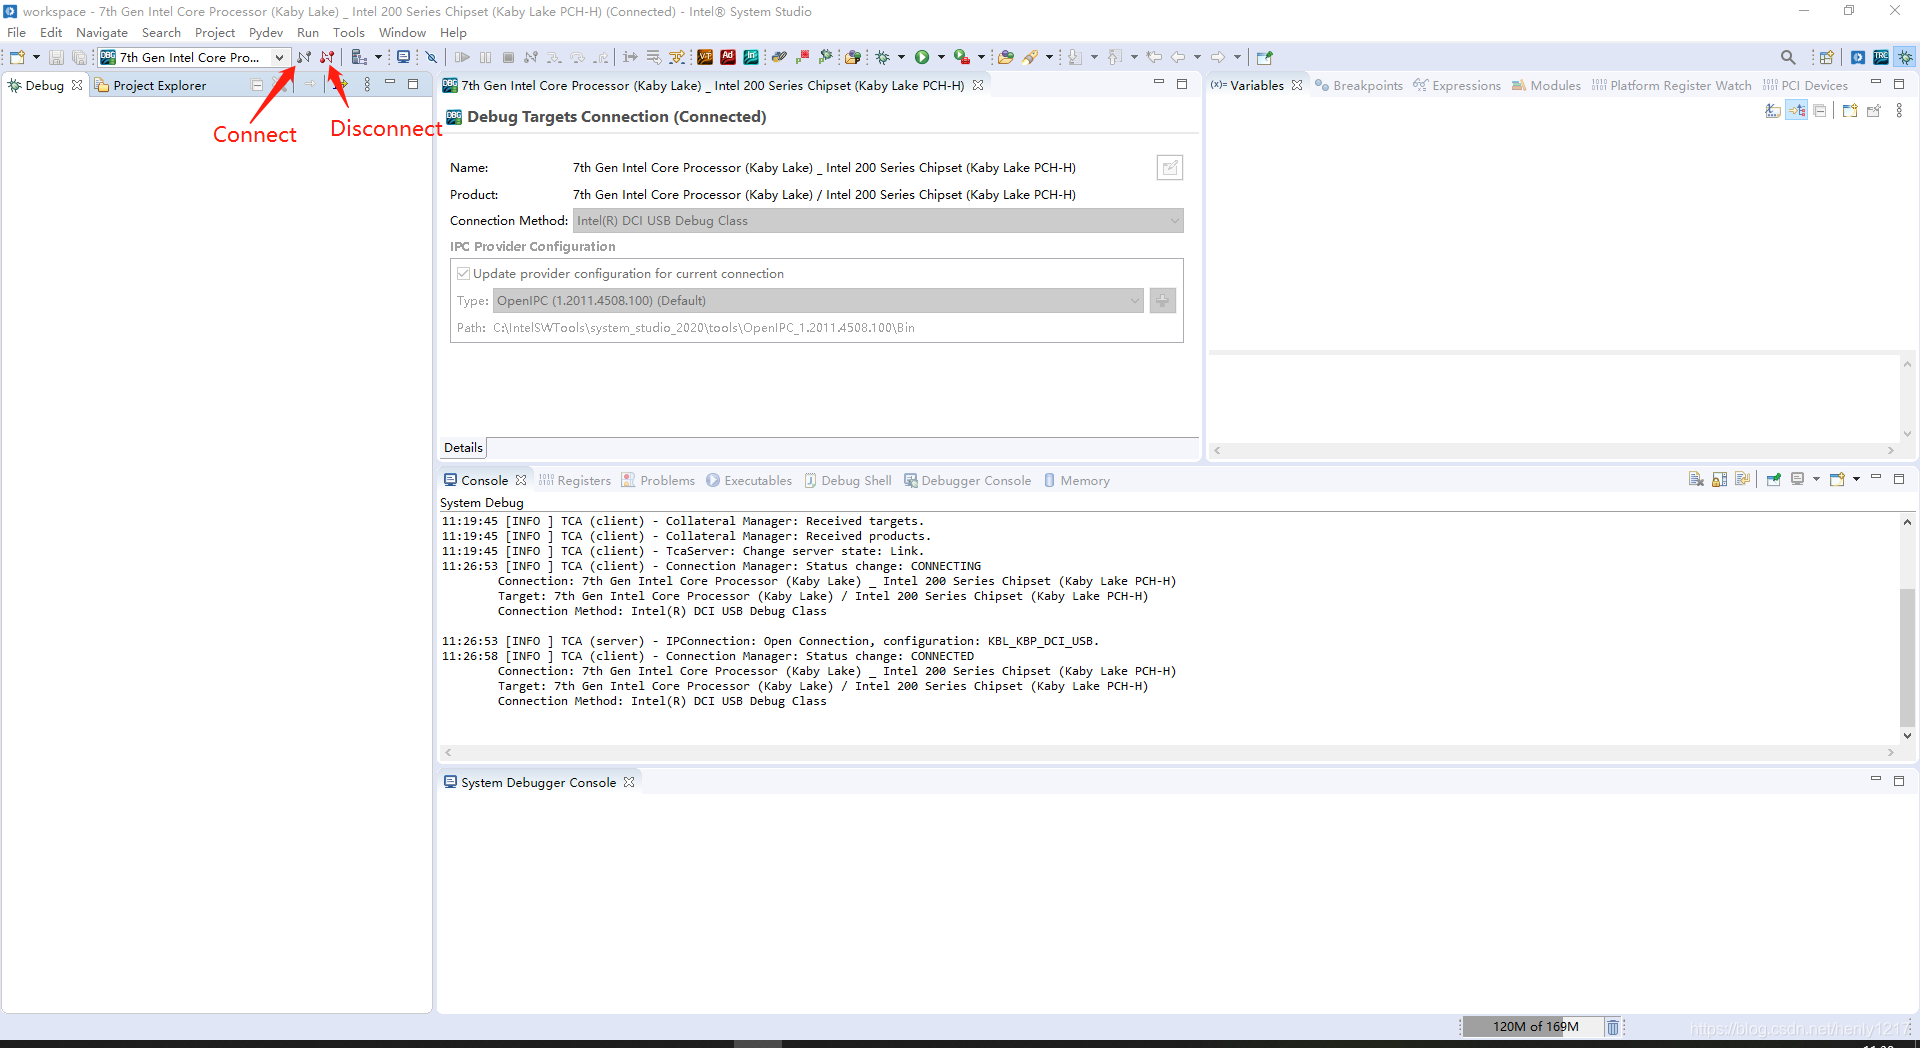
Task: Open the OpenIPC Type dropdown
Action: (818, 301)
